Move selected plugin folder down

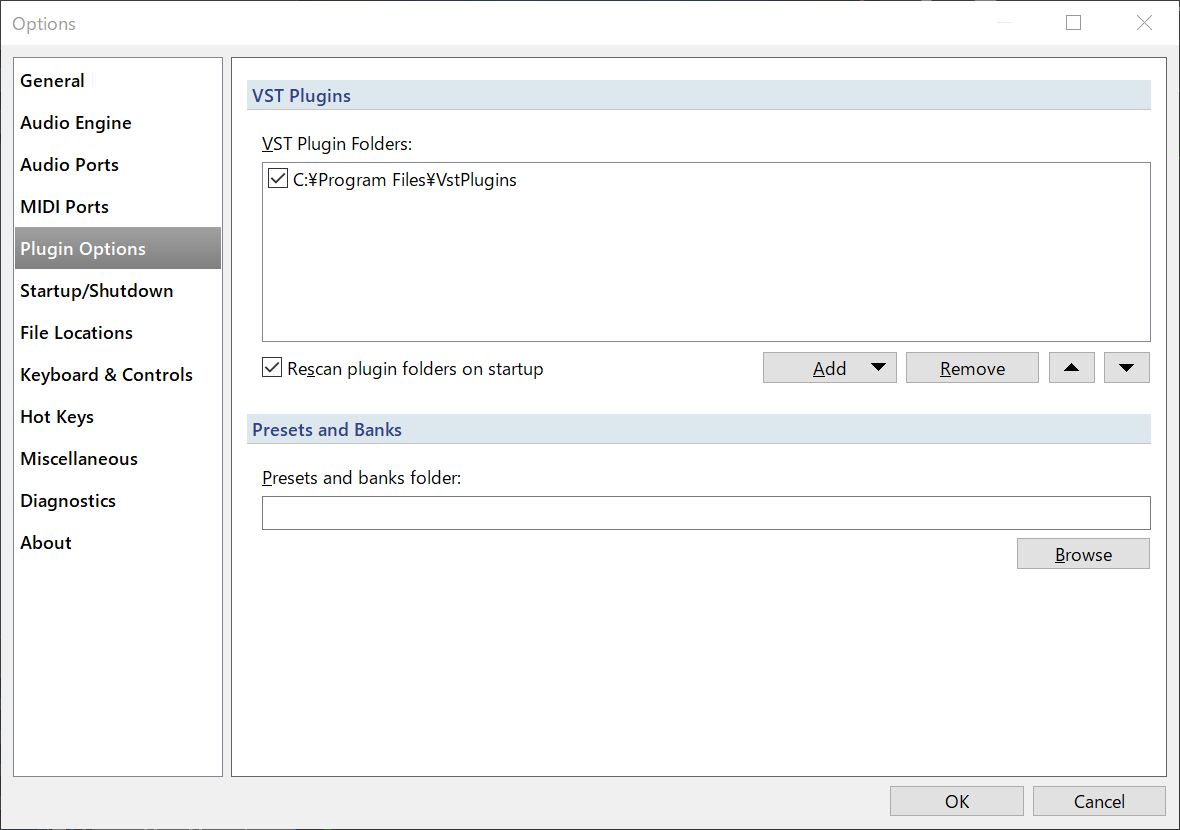point(1126,368)
